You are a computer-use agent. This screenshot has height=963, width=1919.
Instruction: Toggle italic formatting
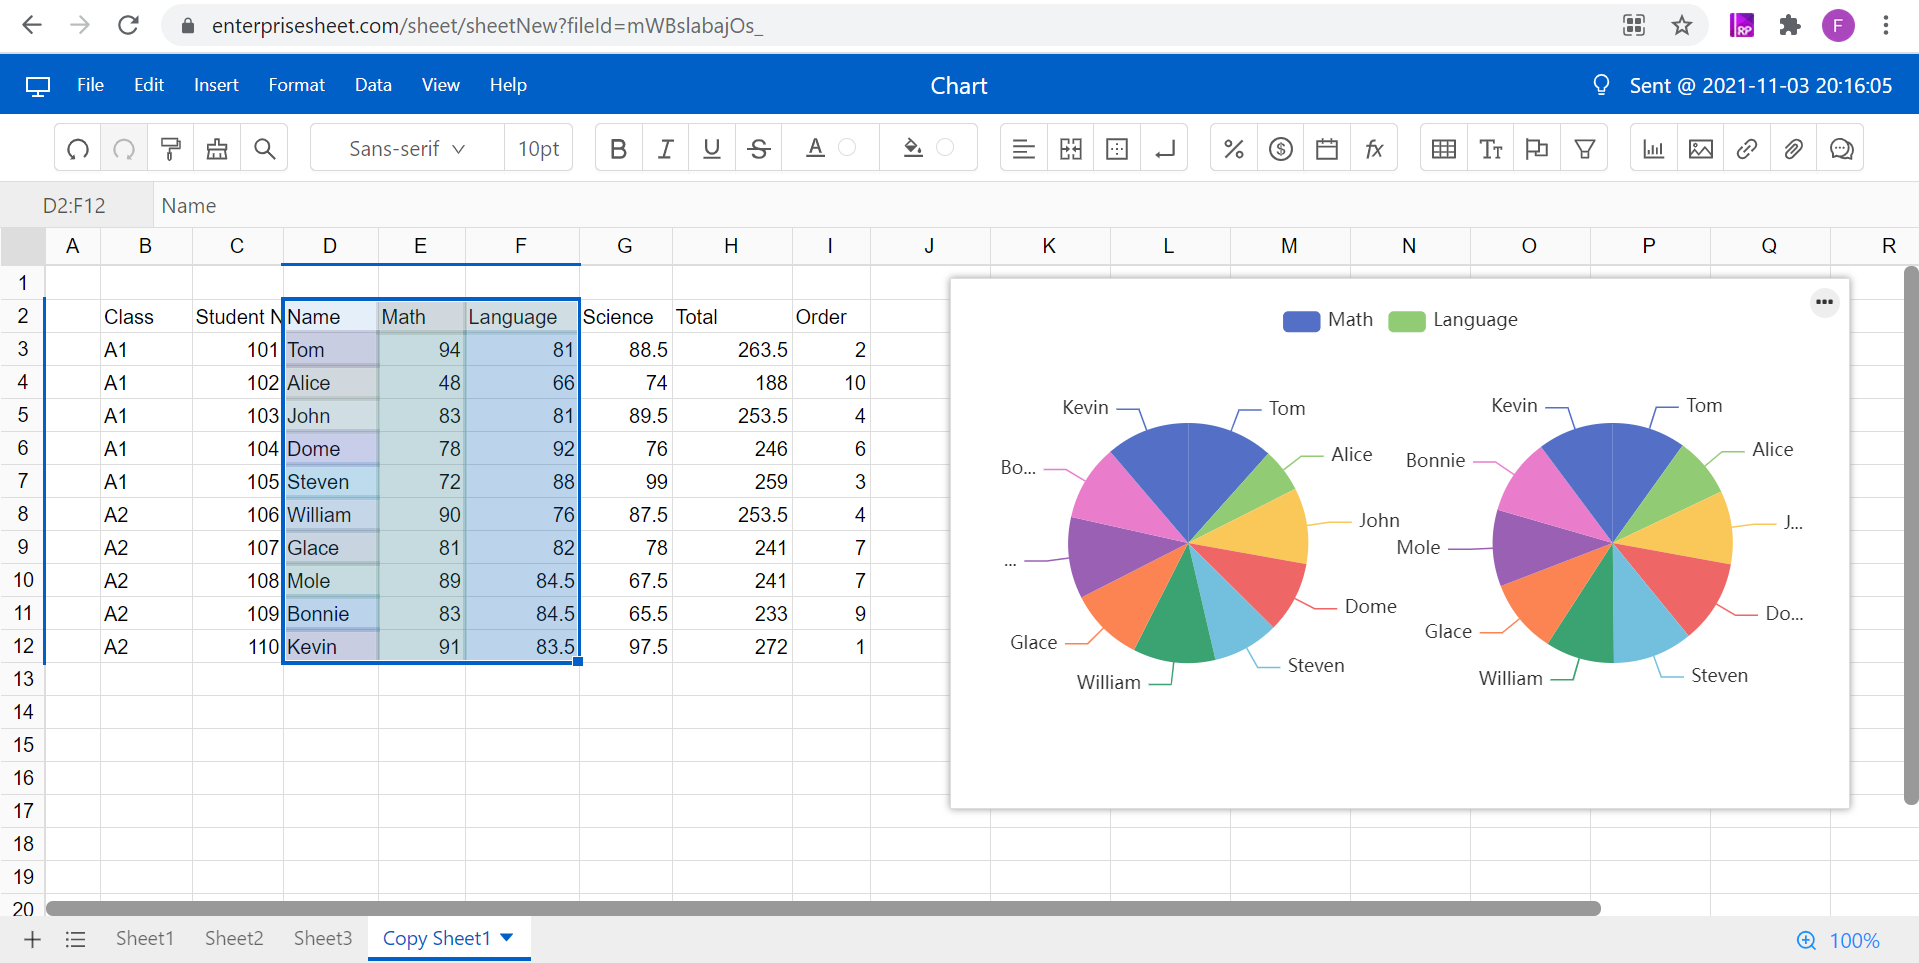coord(665,149)
